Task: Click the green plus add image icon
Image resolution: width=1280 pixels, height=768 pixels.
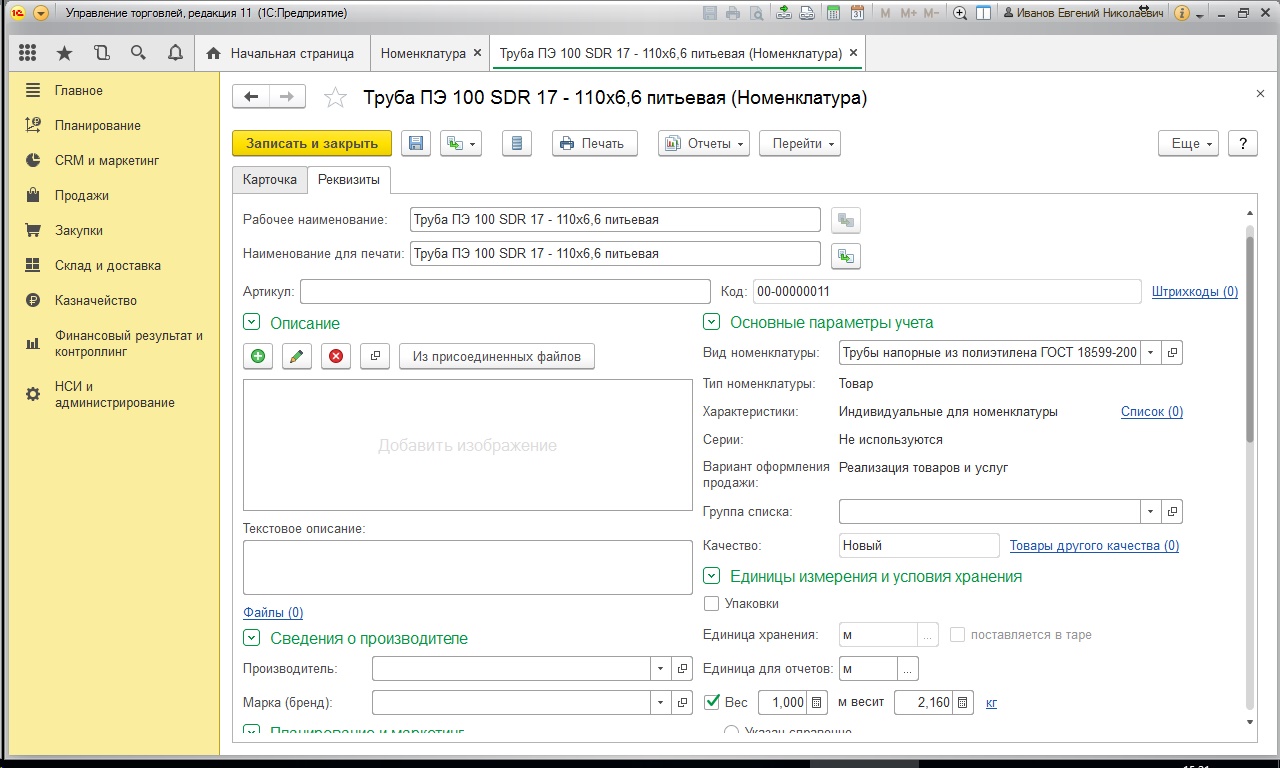Action: point(258,356)
